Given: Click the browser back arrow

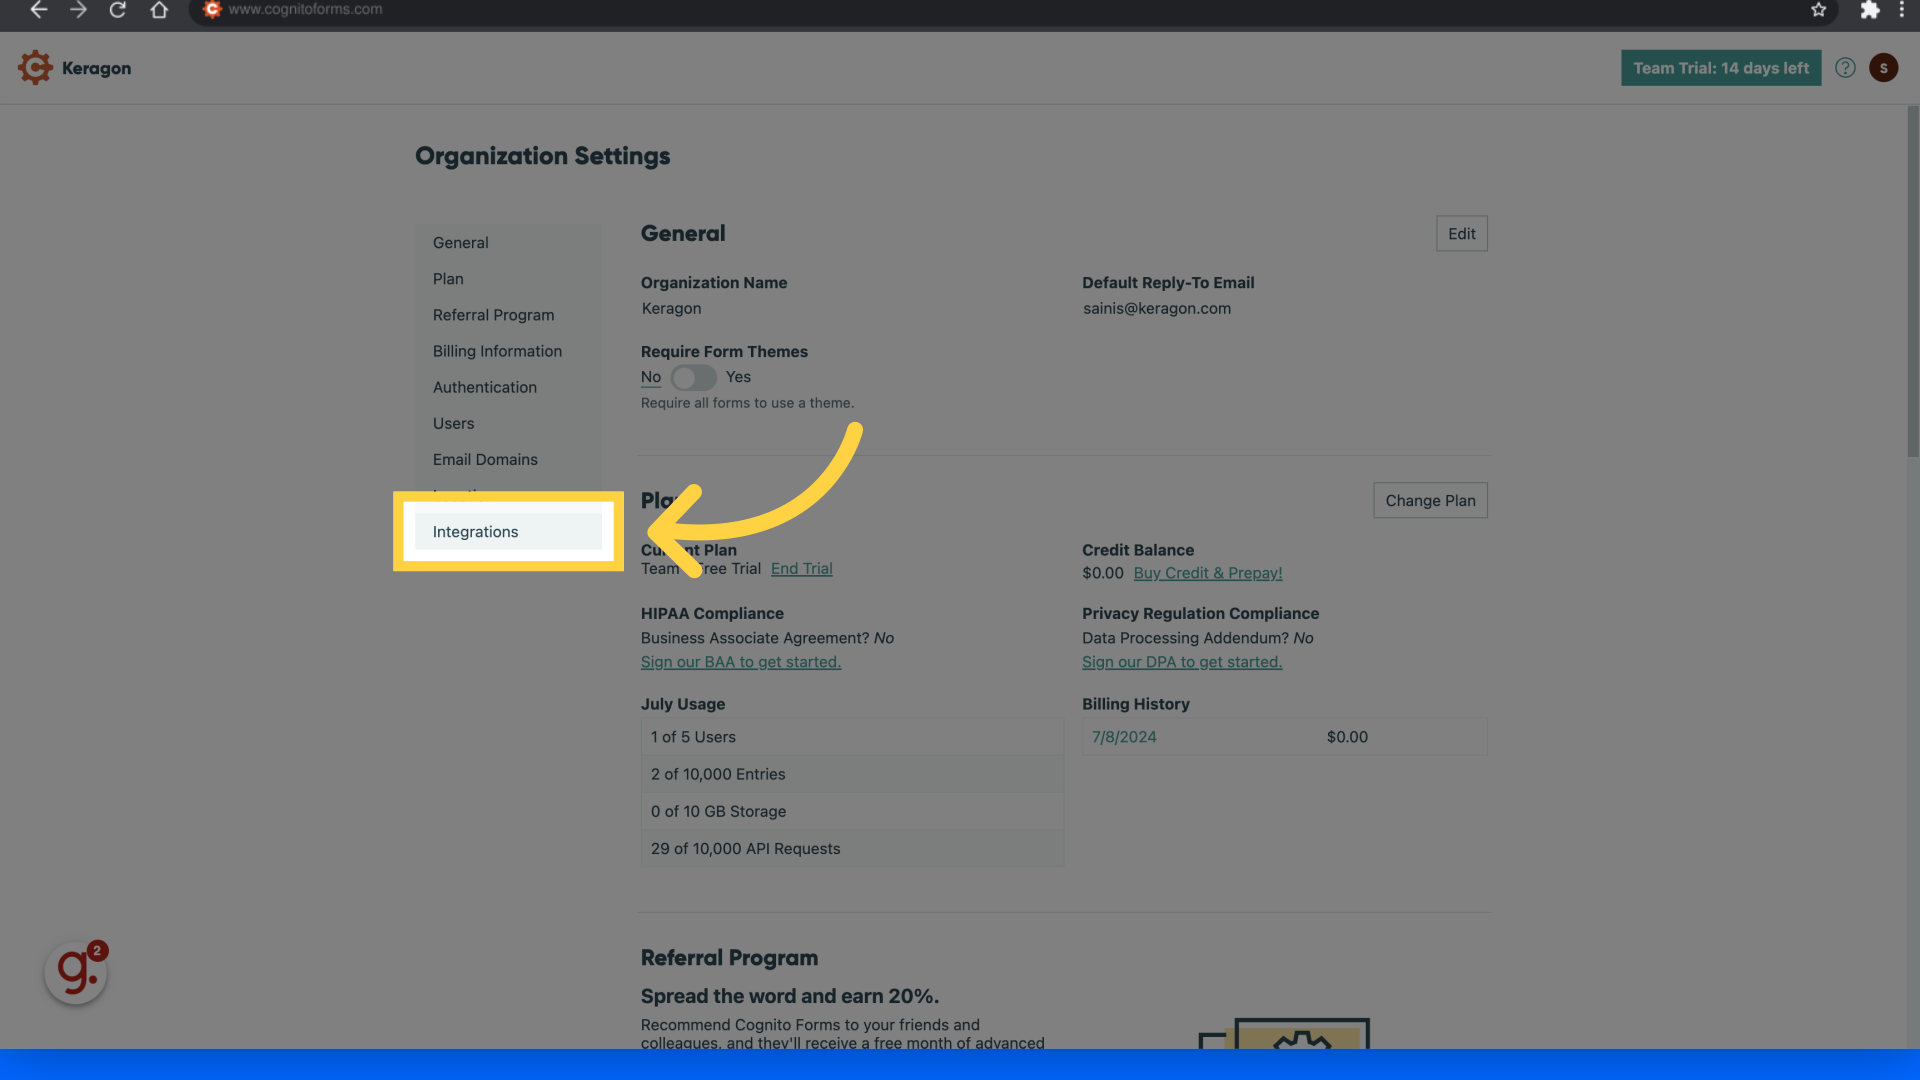Looking at the screenshot, I should (x=38, y=10).
